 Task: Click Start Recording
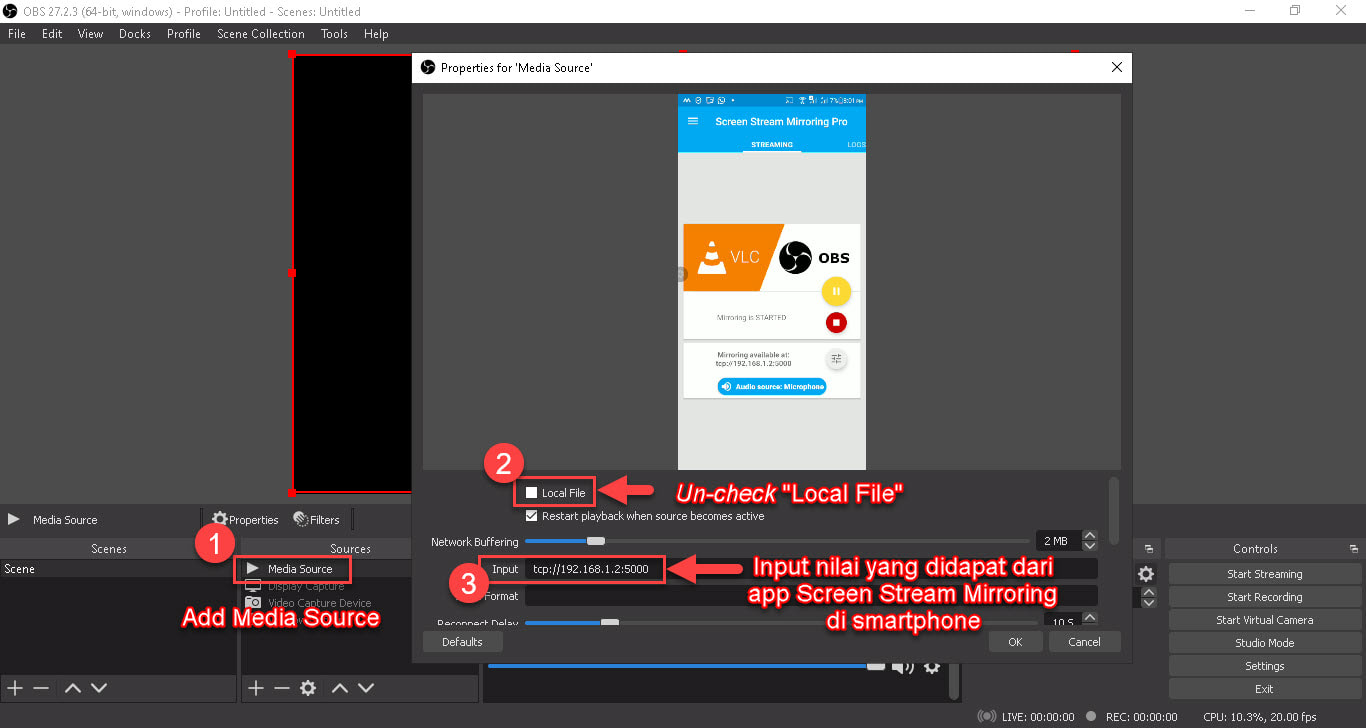1264,597
